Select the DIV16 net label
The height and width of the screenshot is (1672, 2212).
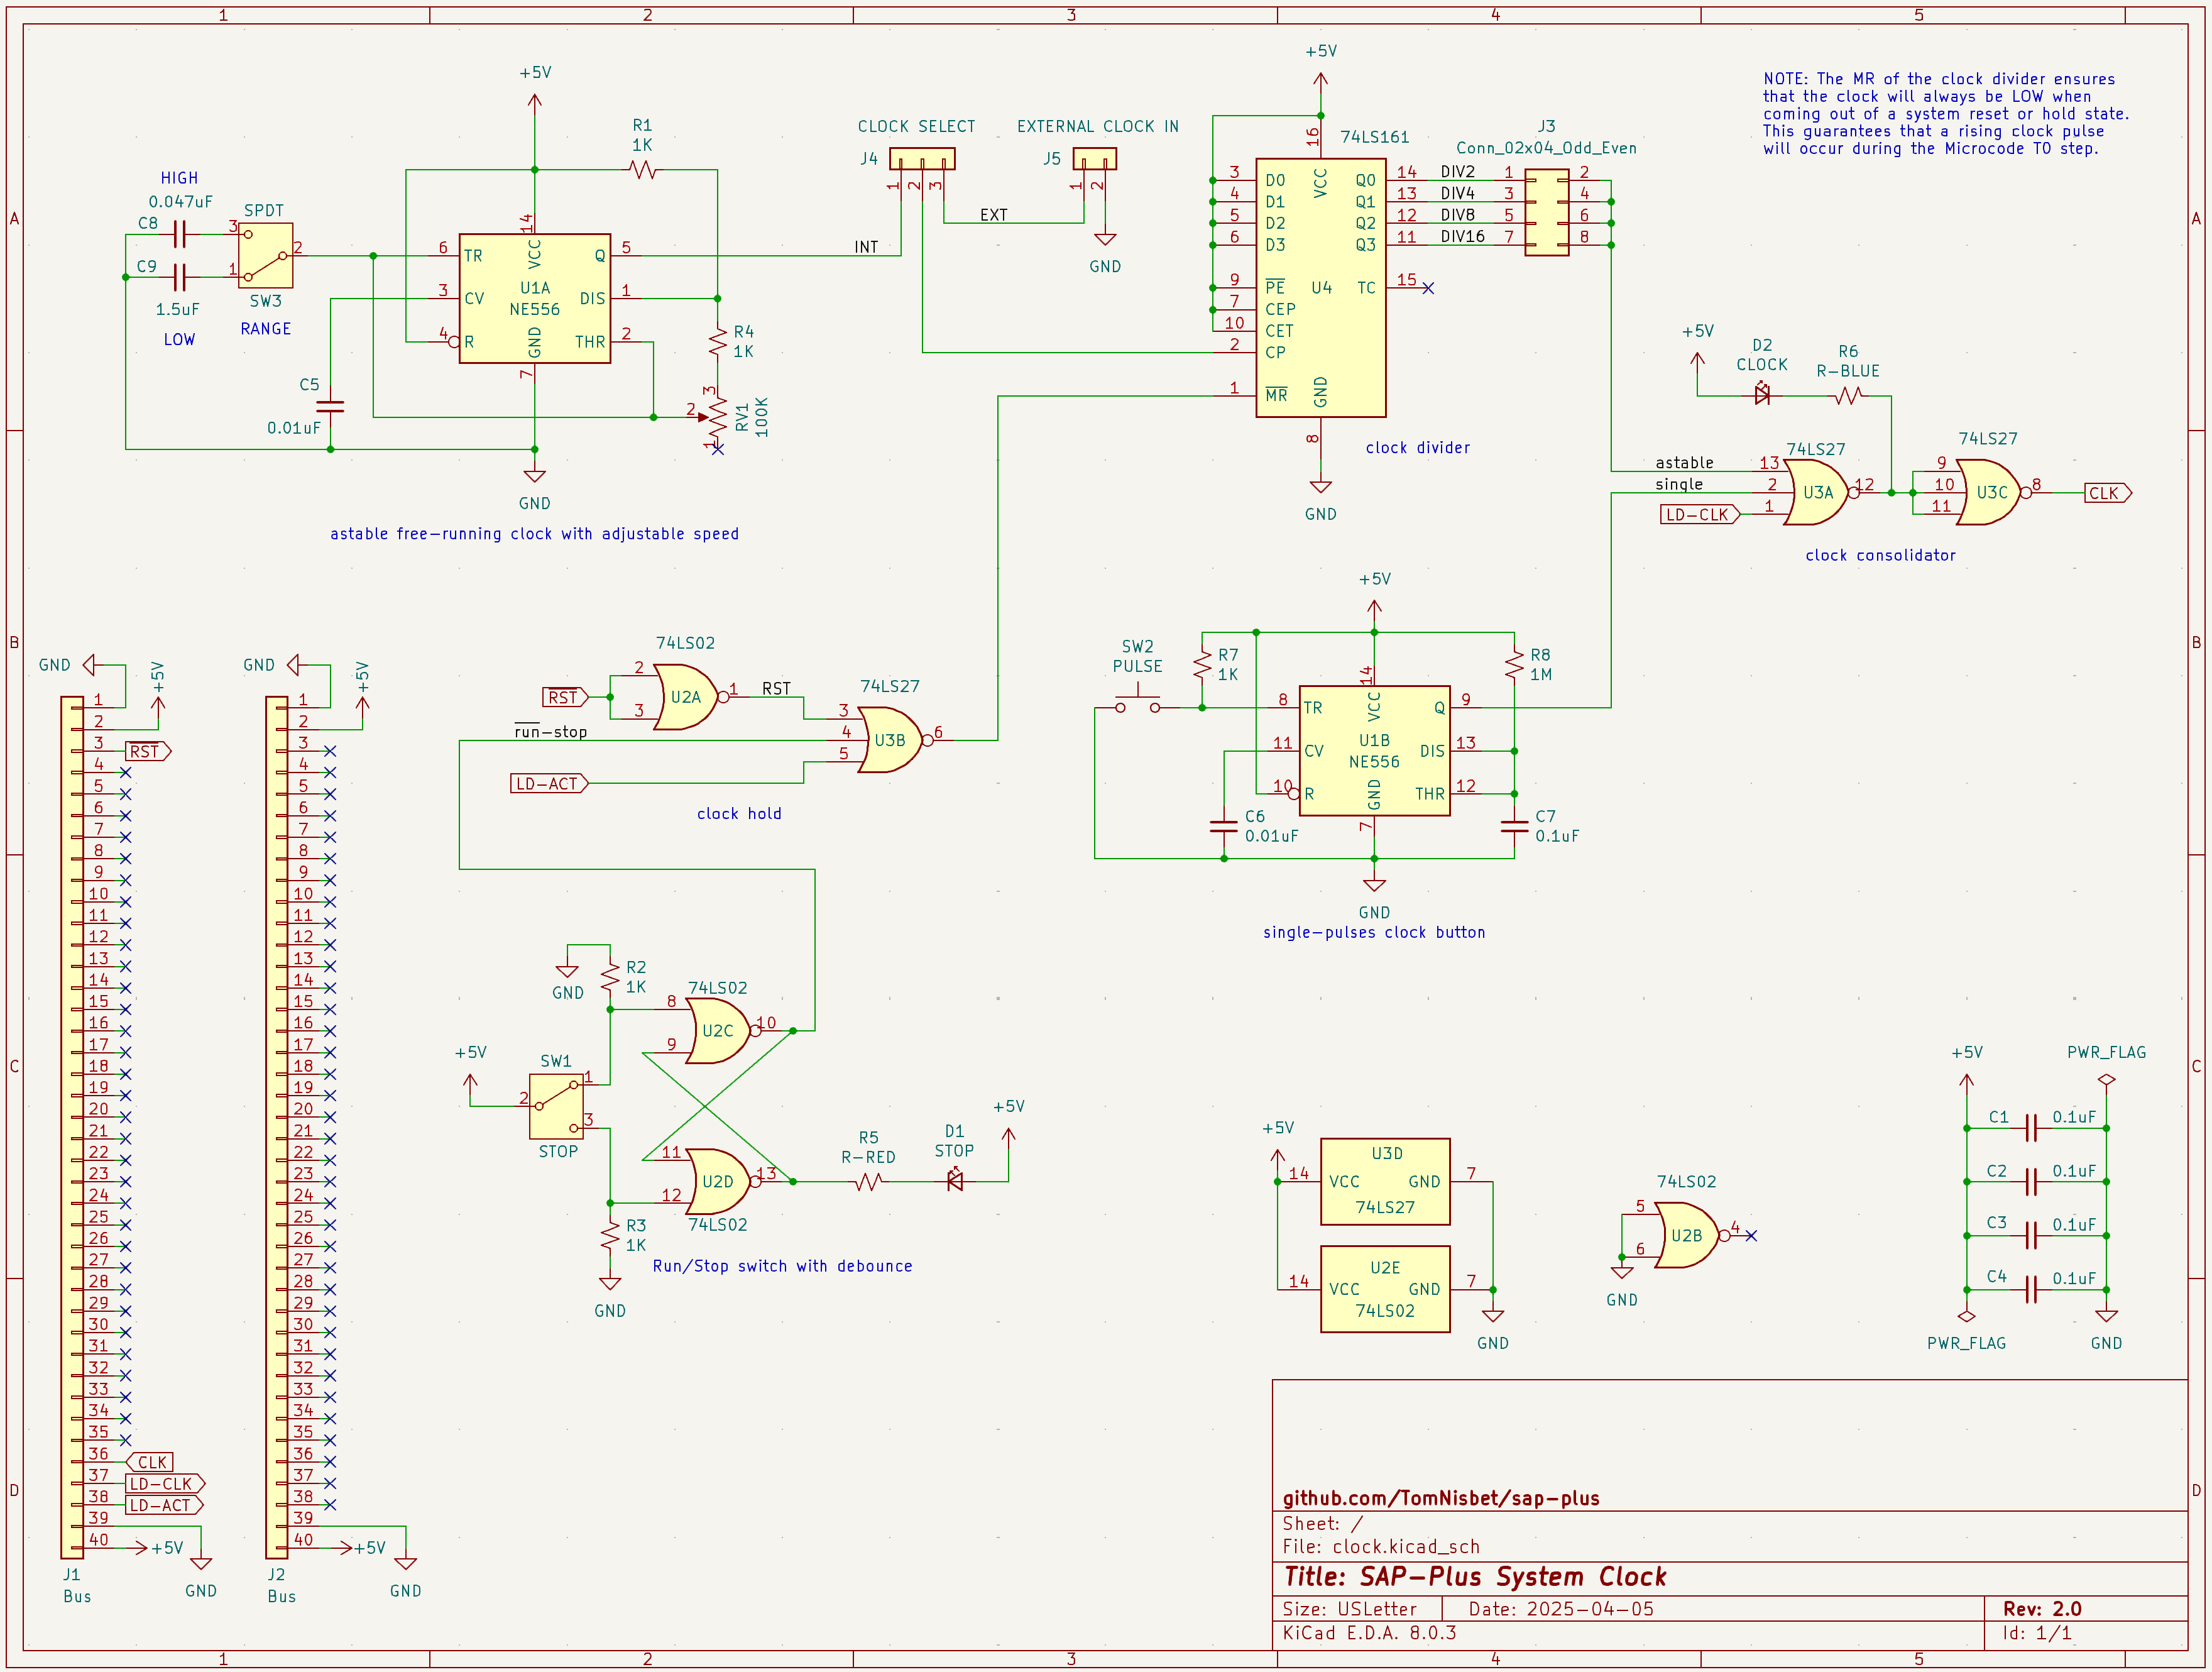[x=1462, y=236]
